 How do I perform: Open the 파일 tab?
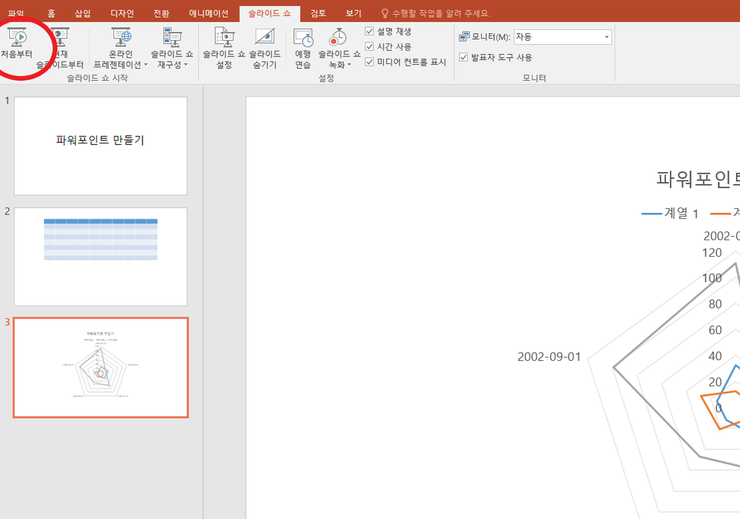(x=16, y=13)
